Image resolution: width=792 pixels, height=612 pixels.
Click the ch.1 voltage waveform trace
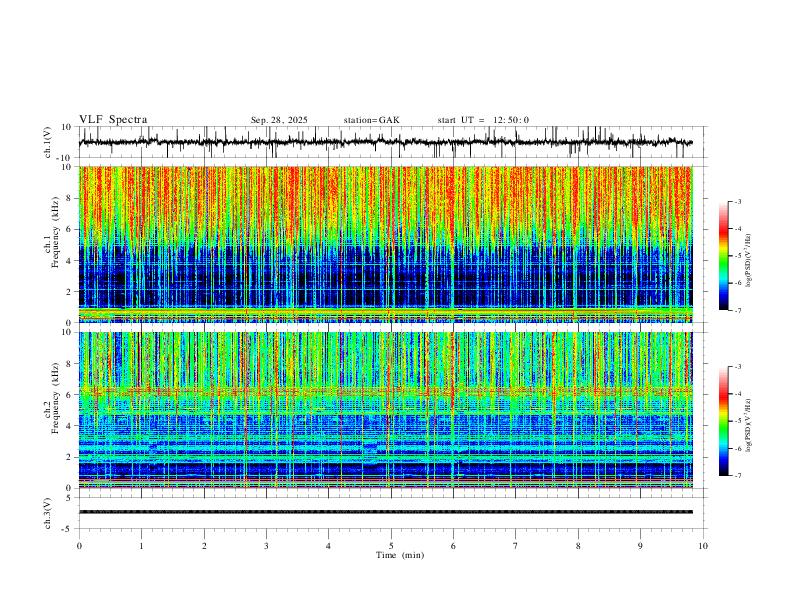click(x=385, y=142)
